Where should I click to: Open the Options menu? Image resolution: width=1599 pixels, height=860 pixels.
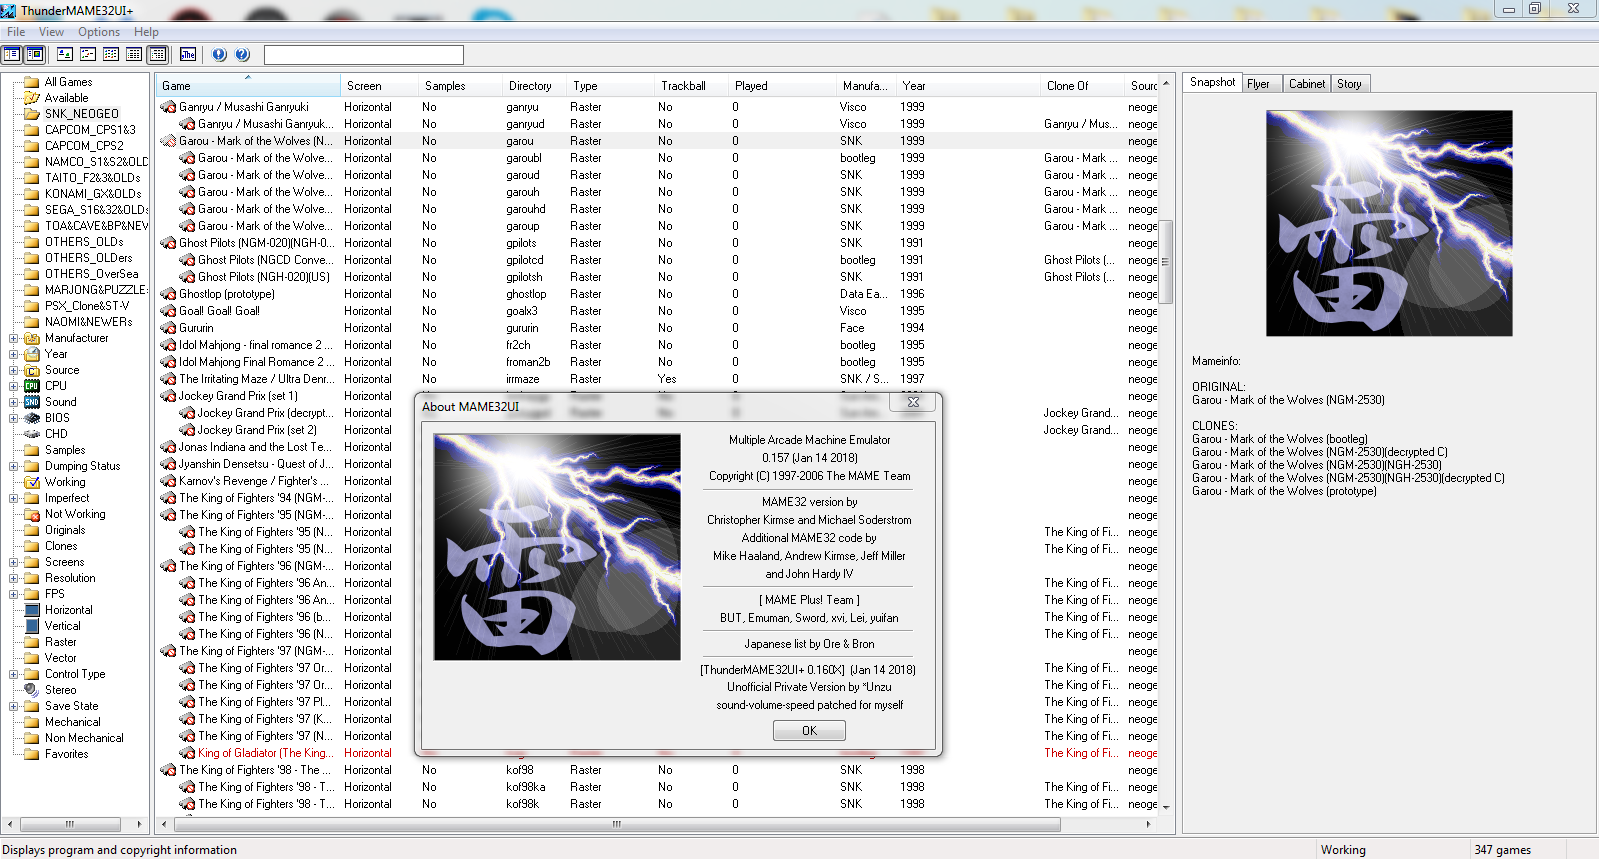pos(99,32)
